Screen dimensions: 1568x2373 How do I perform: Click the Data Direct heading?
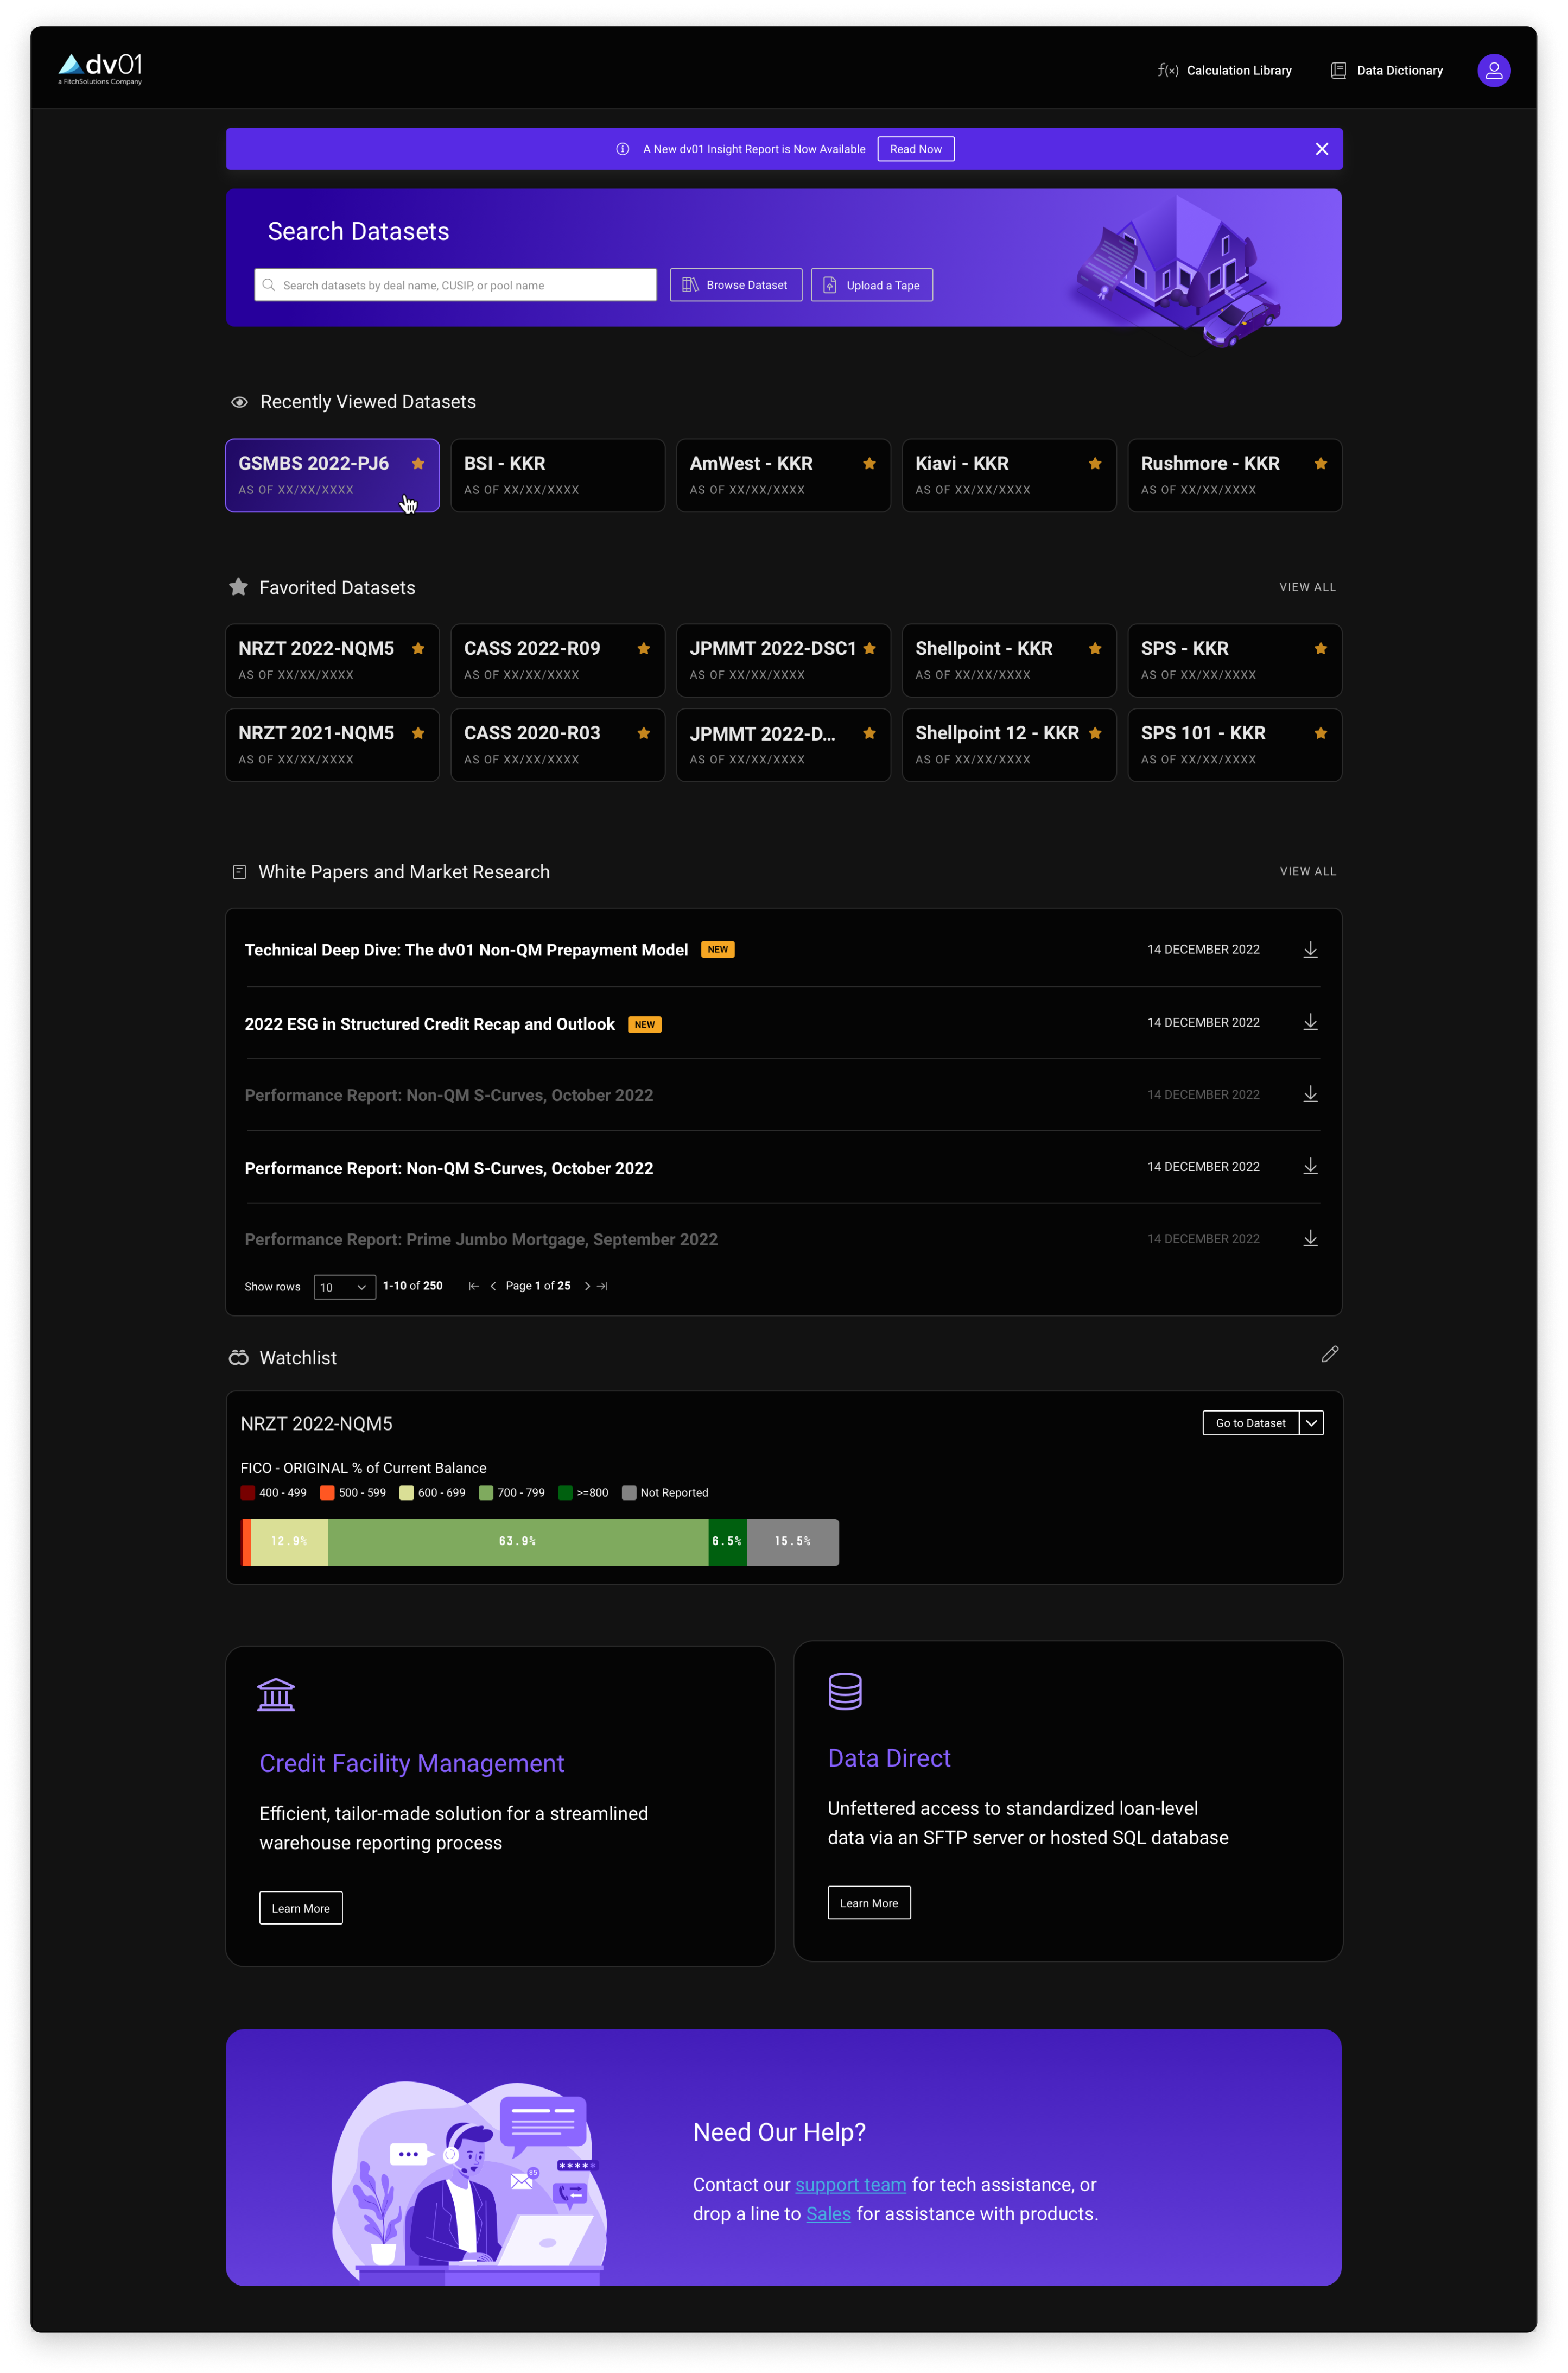(889, 1757)
